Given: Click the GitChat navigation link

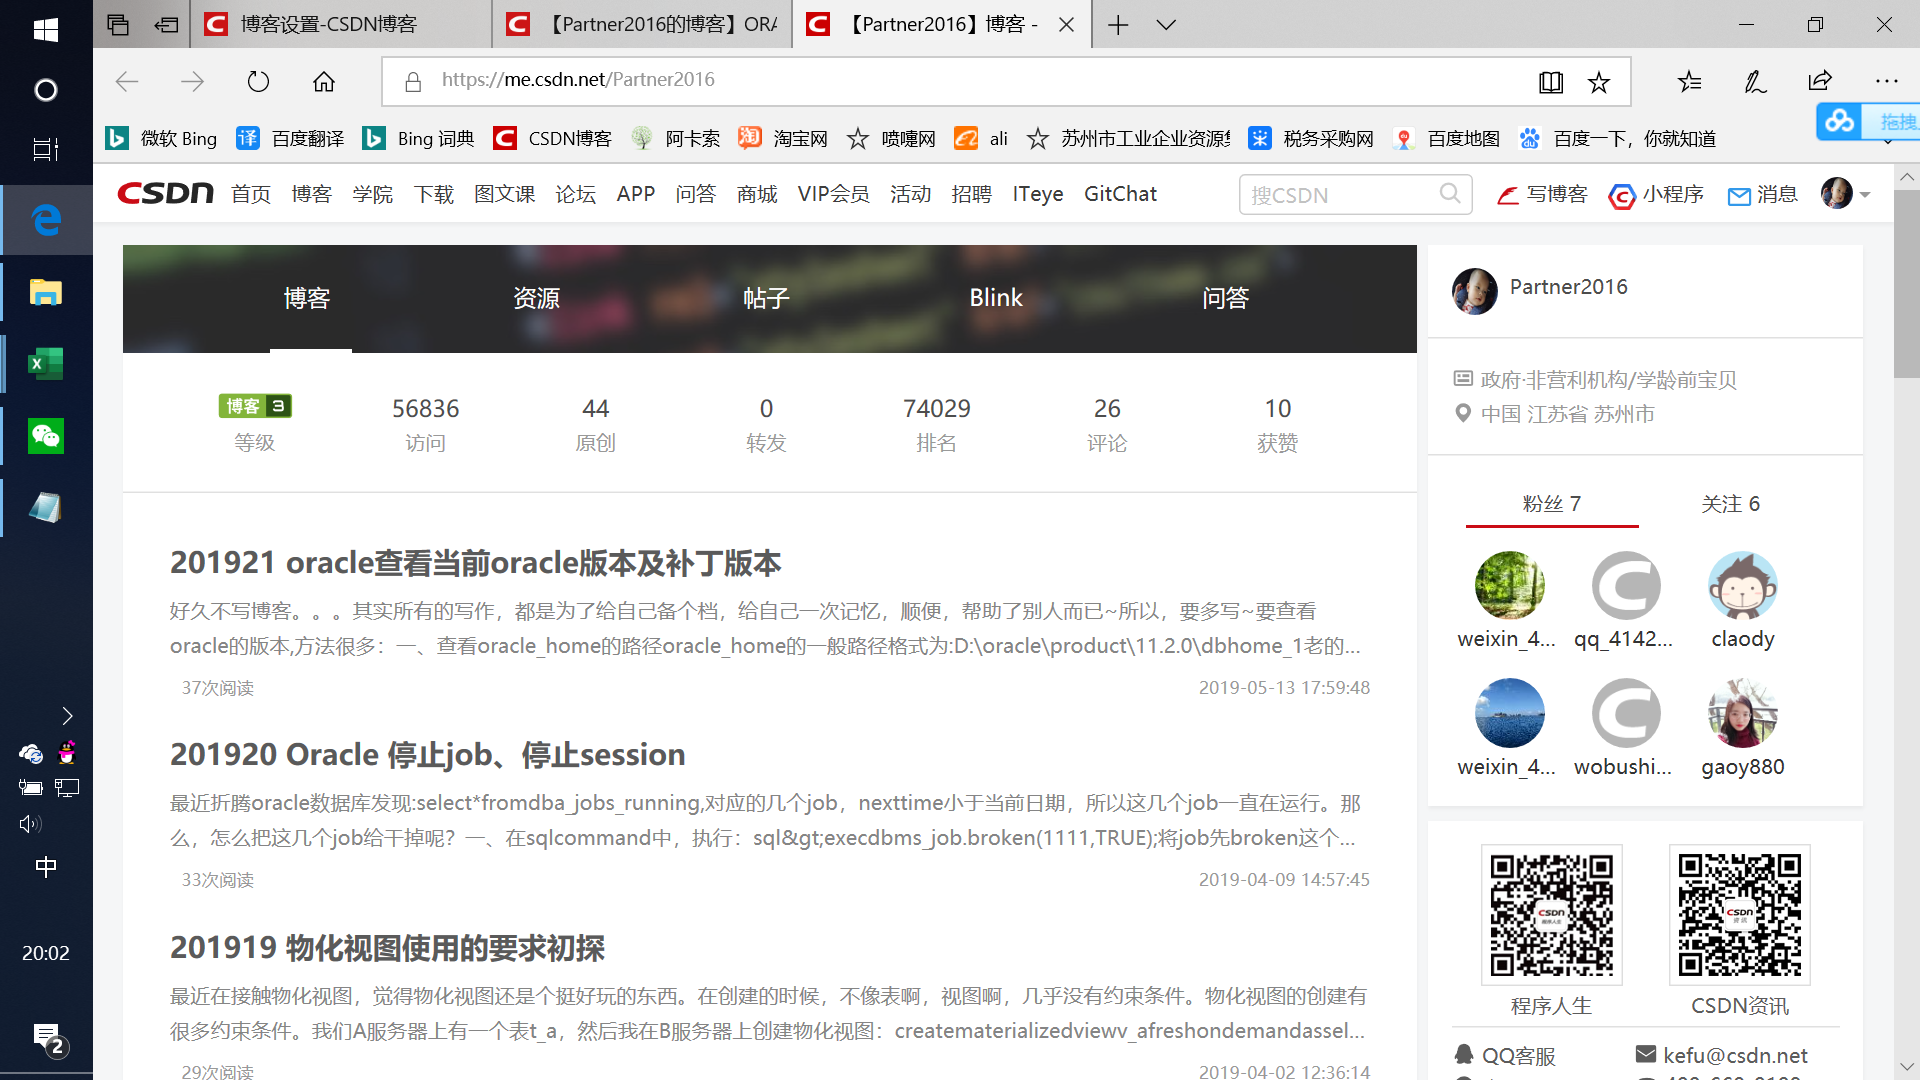Looking at the screenshot, I should [1119, 193].
